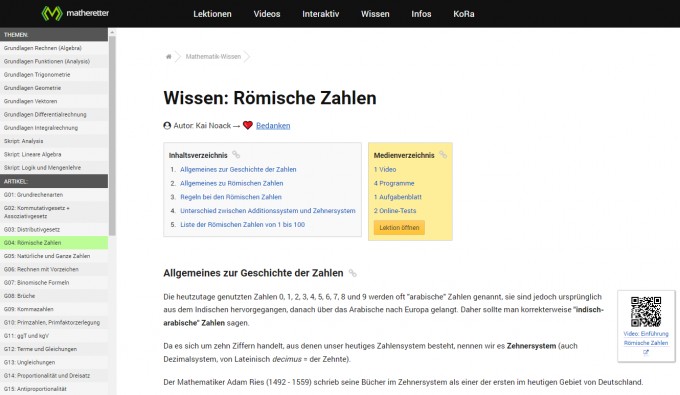680x395 pixels.
Task: Jump to Allgemeines zu Römischen Zahlen
Action: point(232,183)
